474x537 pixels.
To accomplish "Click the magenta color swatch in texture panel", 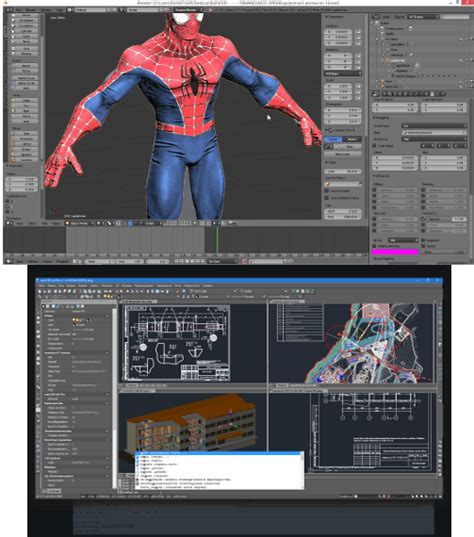I will tap(395, 252).
